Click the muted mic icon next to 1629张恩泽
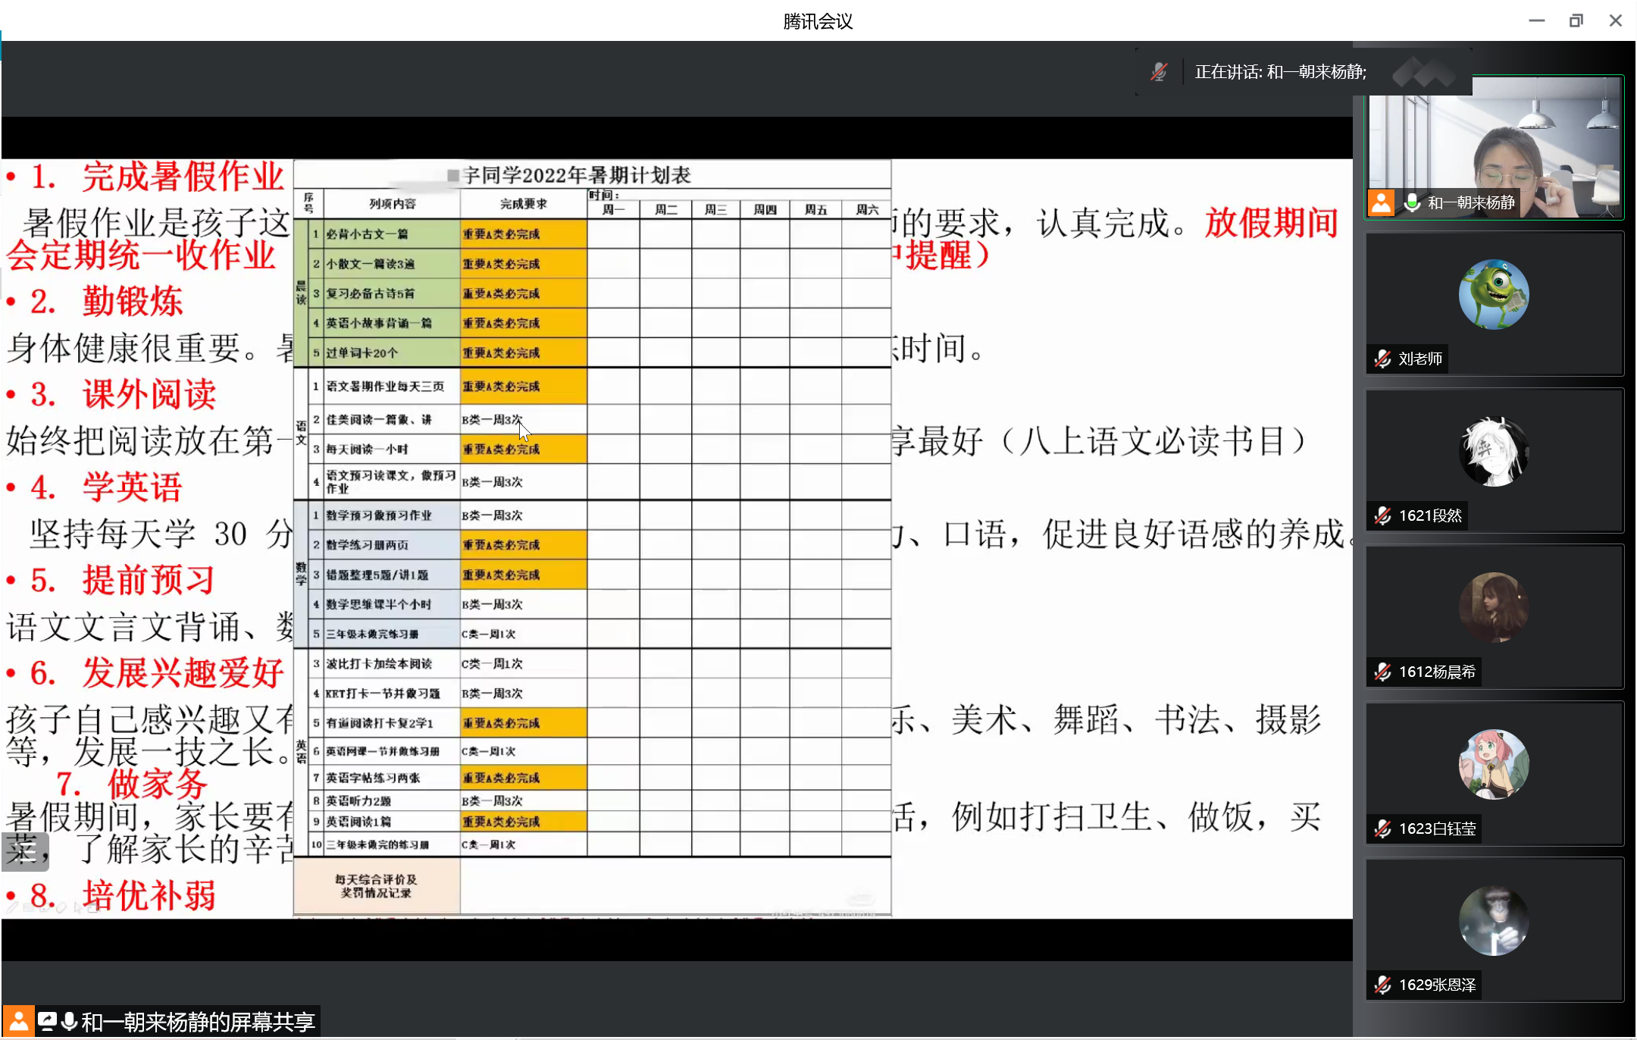This screenshot has width=1637, height=1040. pyautogui.click(x=1383, y=985)
